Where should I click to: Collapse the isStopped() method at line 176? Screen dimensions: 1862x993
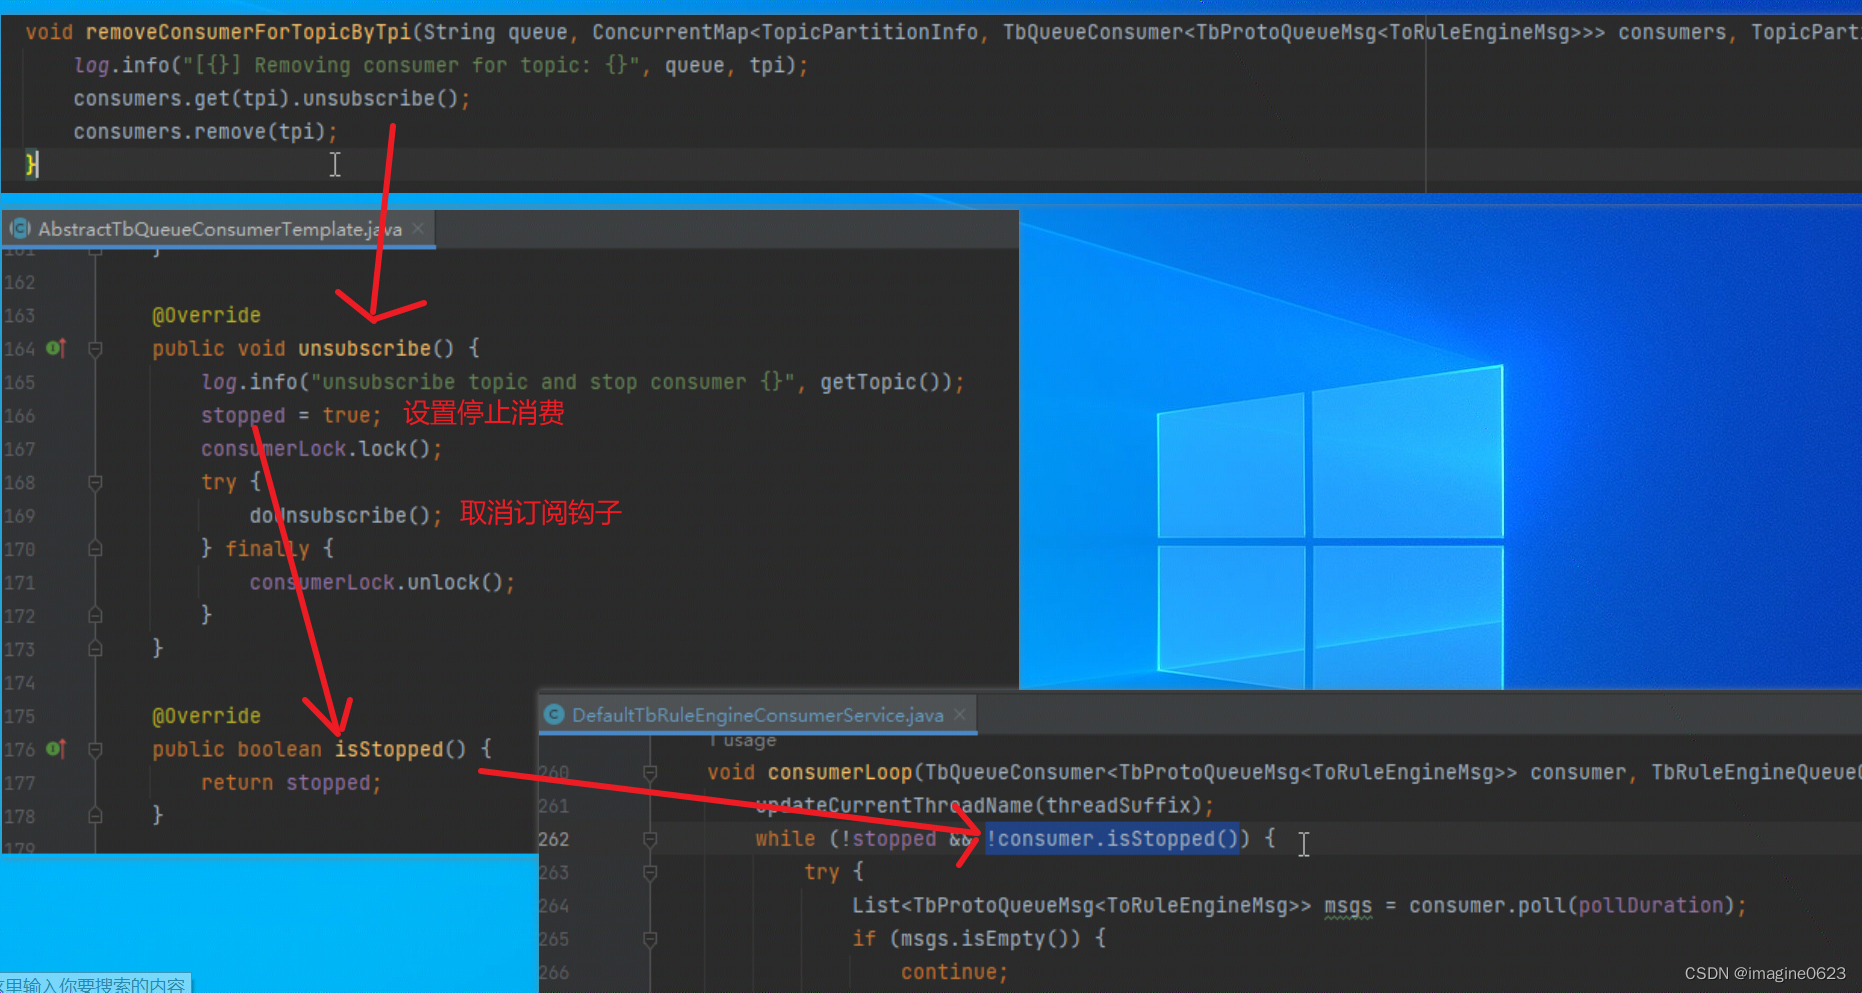pos(95,749)
